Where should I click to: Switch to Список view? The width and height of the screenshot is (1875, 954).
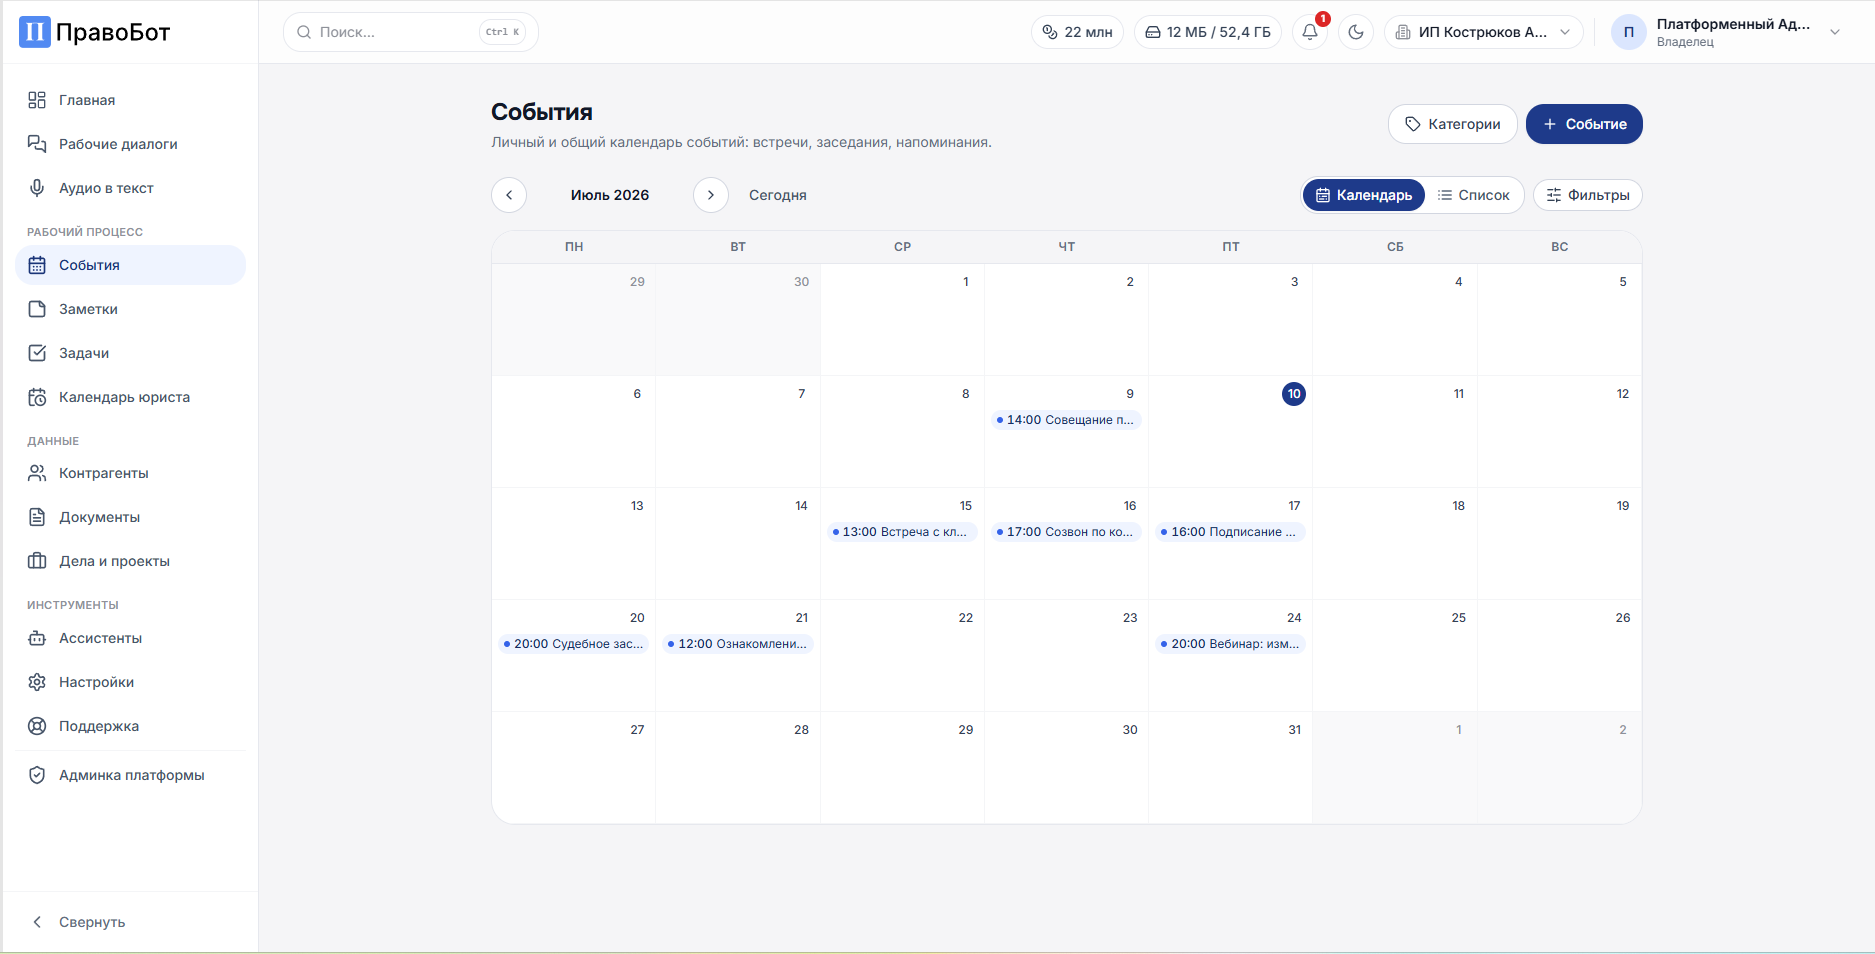[1474, 195]
